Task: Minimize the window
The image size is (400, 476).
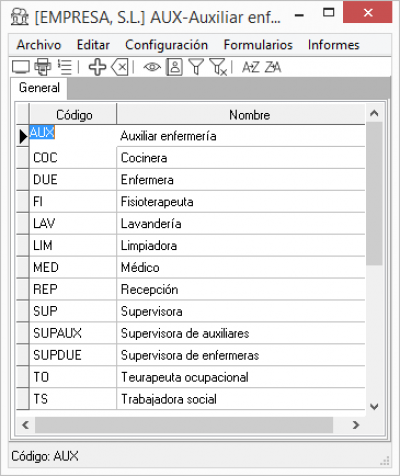Action: tap(300, 15)
